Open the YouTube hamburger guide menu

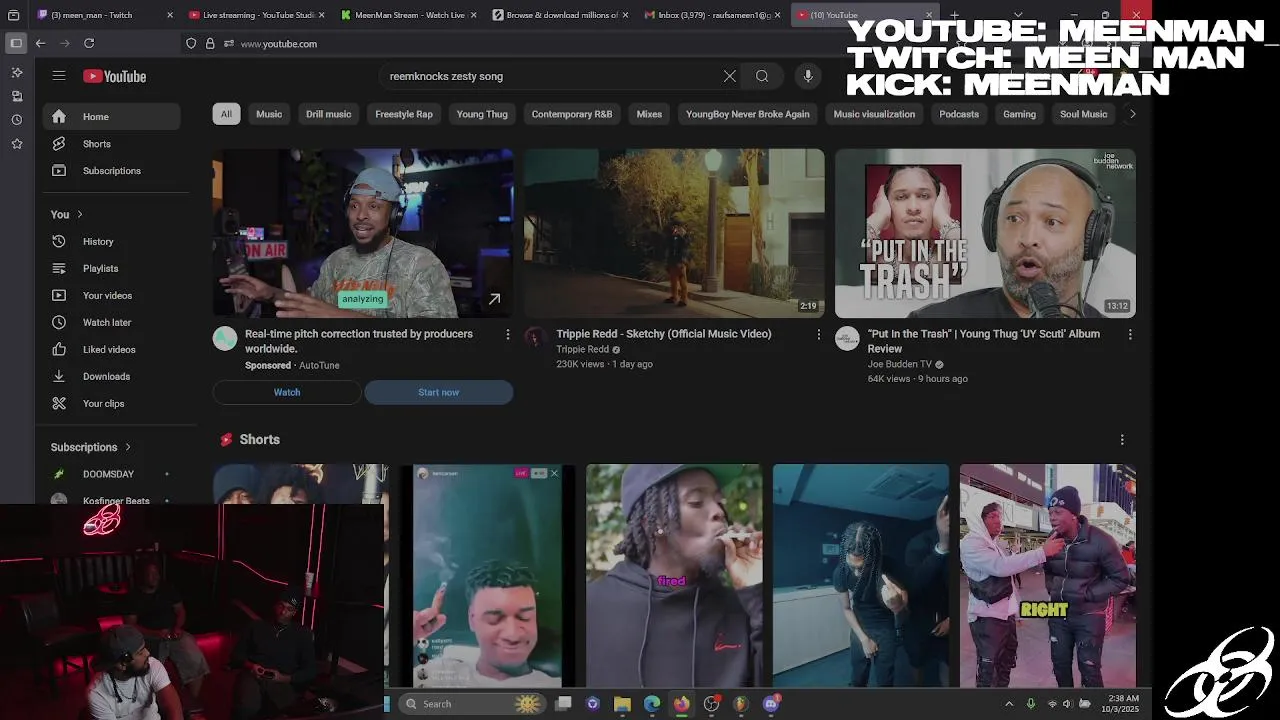point(59,76)
